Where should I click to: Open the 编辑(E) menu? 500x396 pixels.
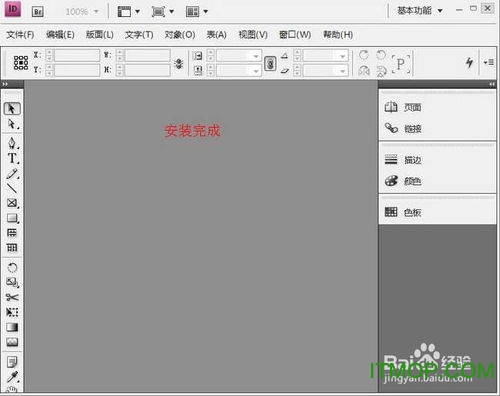coord(60,35)
